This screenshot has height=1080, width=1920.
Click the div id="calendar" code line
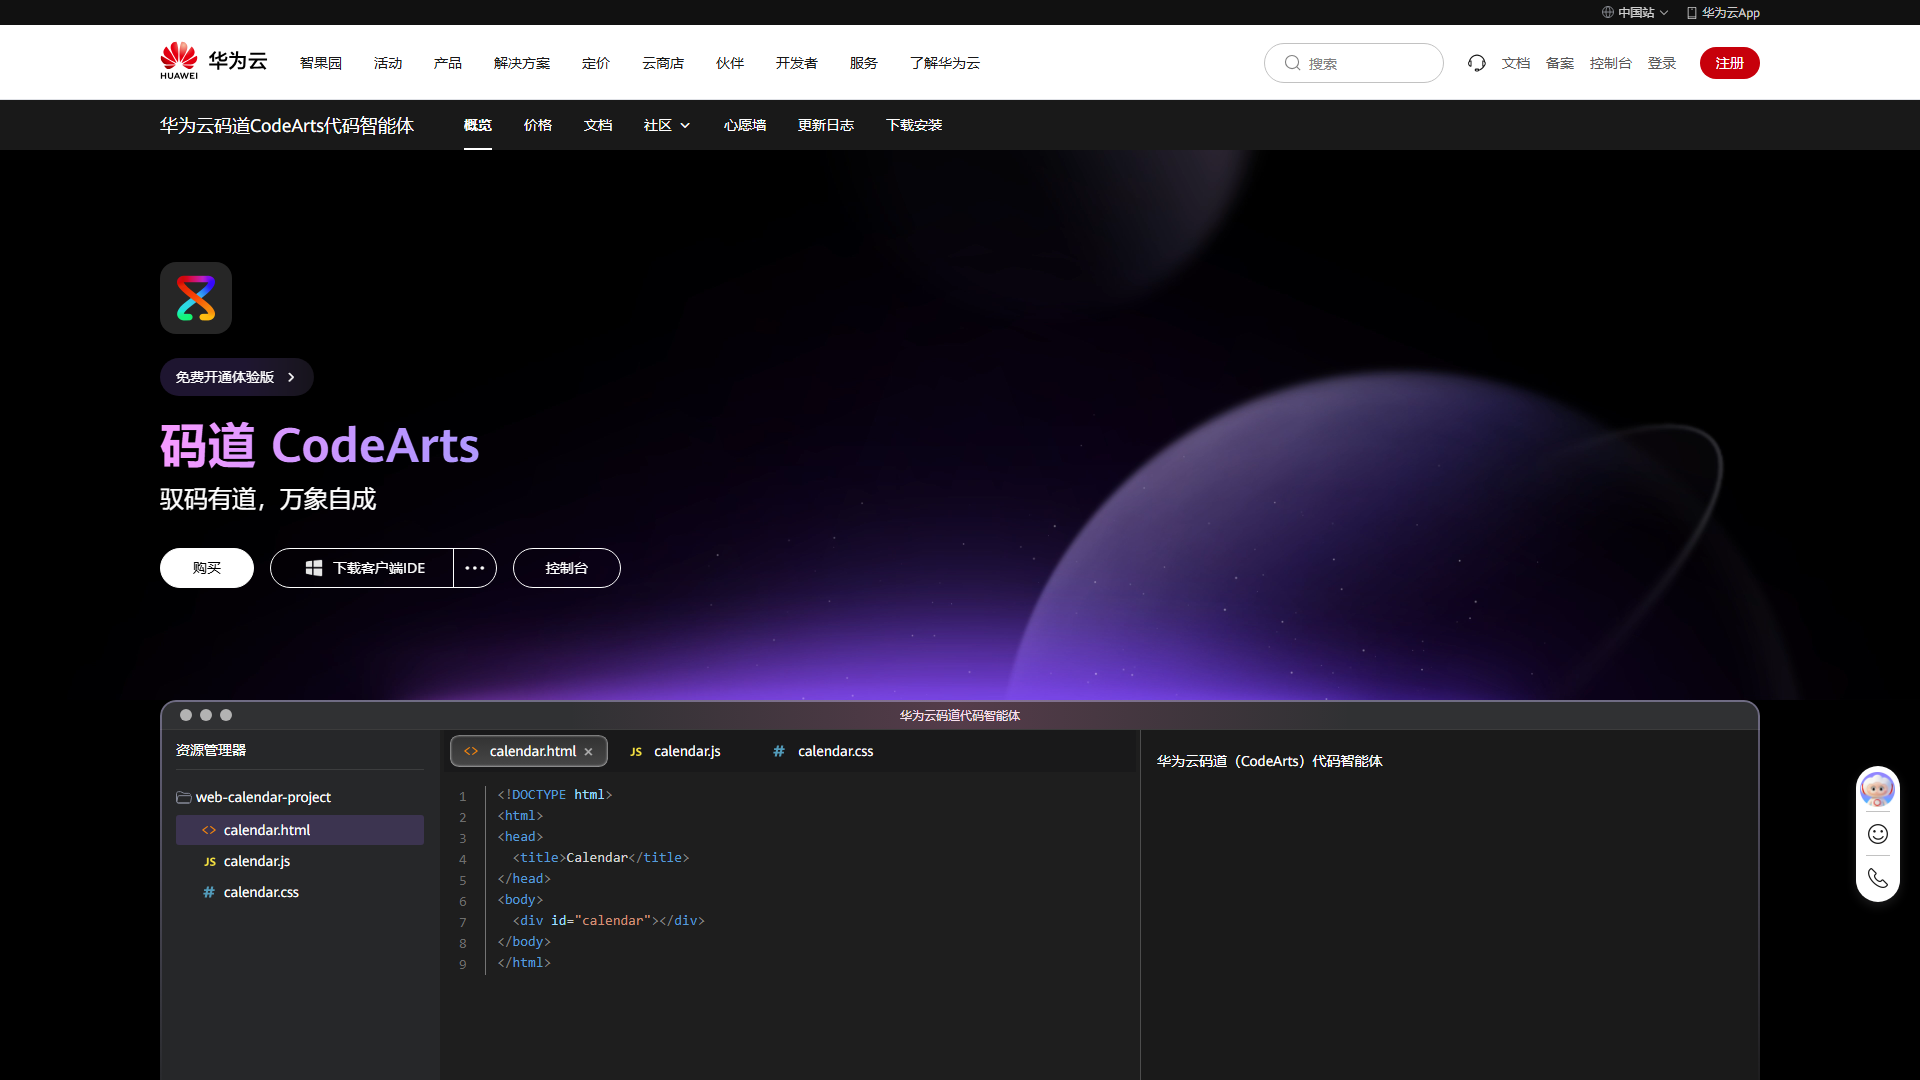coord(609,921)
